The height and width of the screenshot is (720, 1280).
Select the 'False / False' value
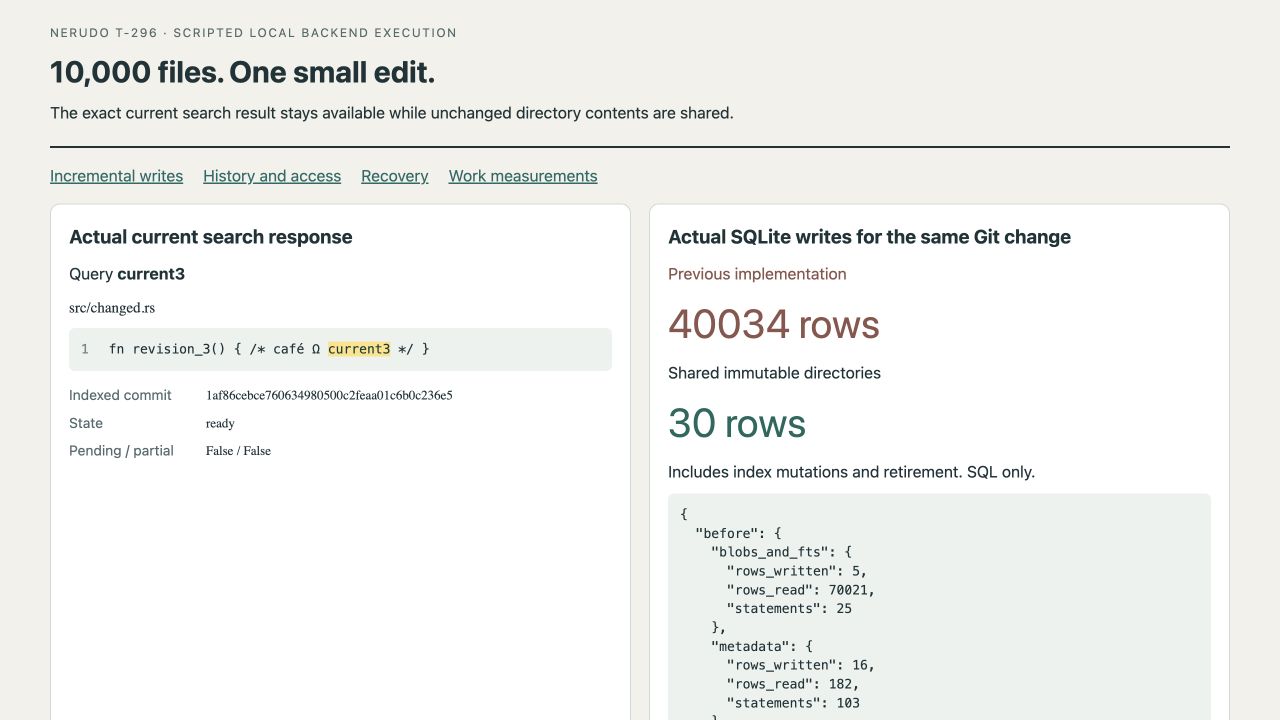pyautogui.click(x=238, y=451)
